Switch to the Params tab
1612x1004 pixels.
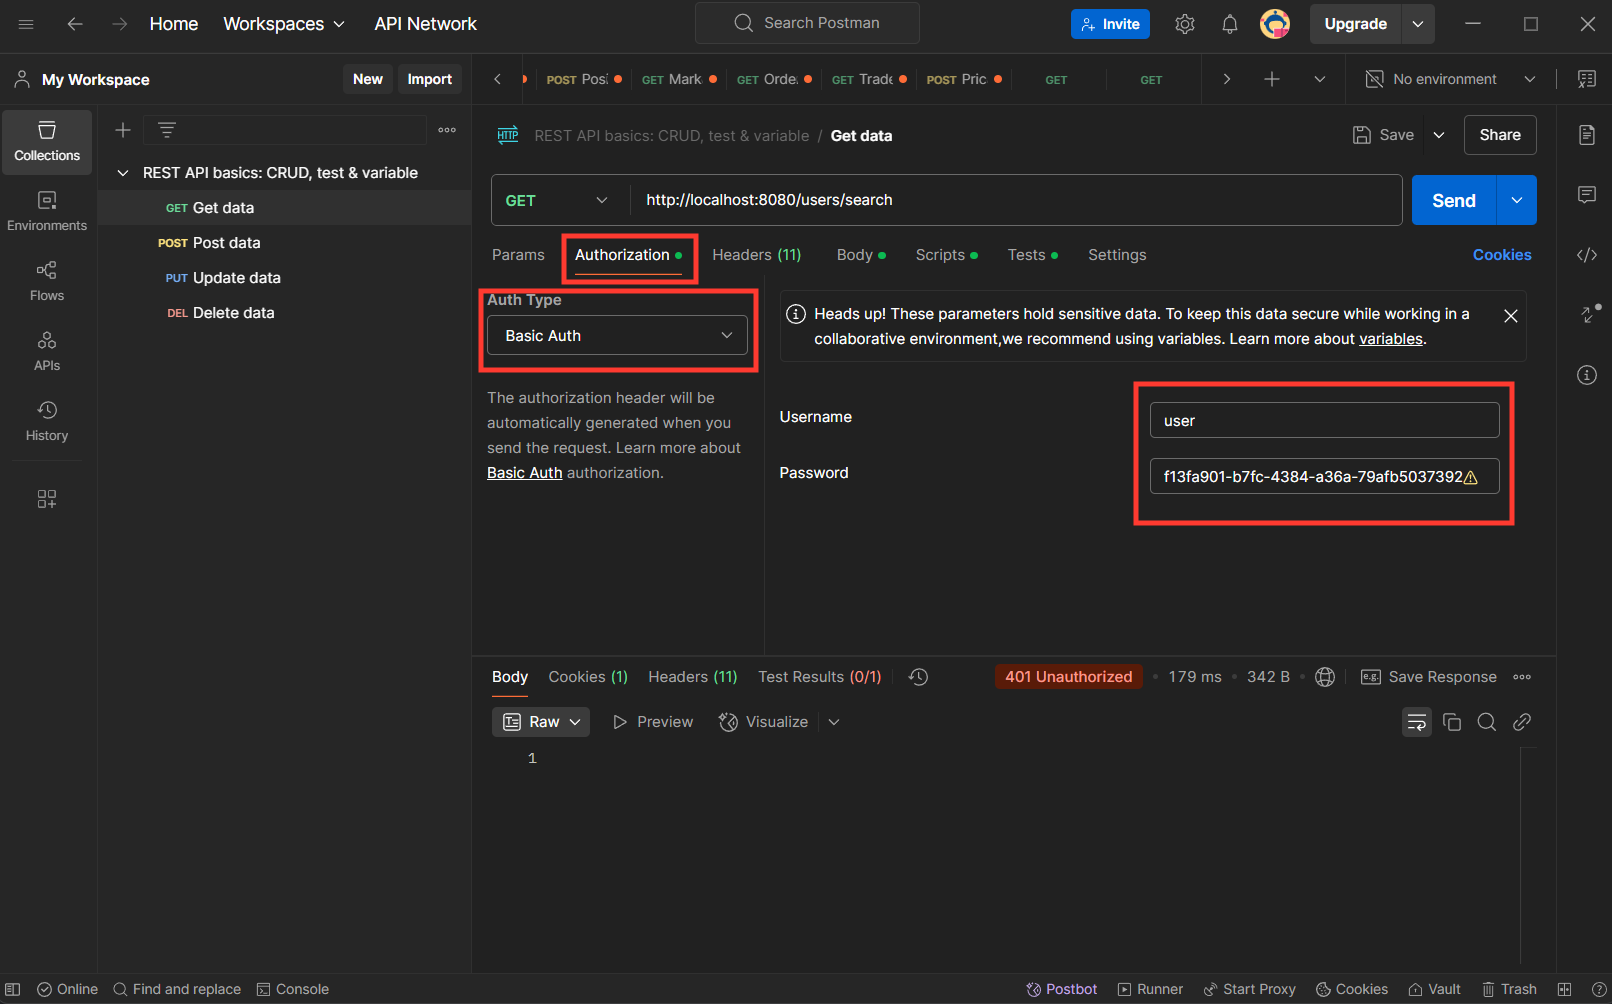click(x=518, y=255)
